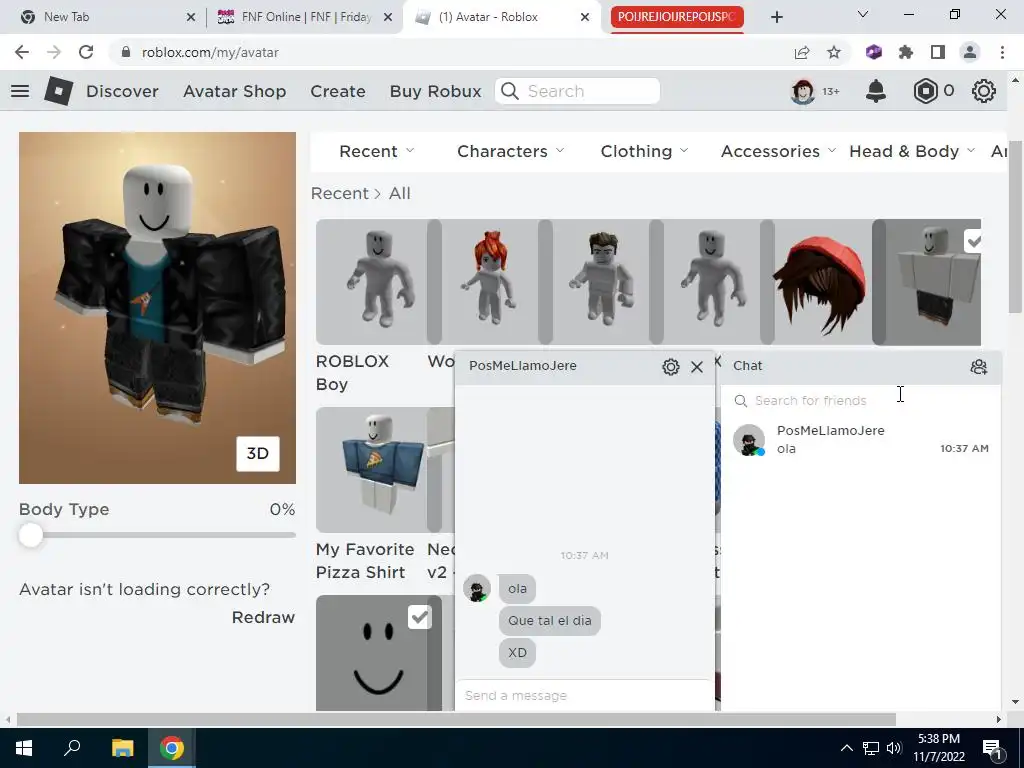1024x768 pixels.
Task: Open Windows taskbar search
Action: (x=72, y=746)
